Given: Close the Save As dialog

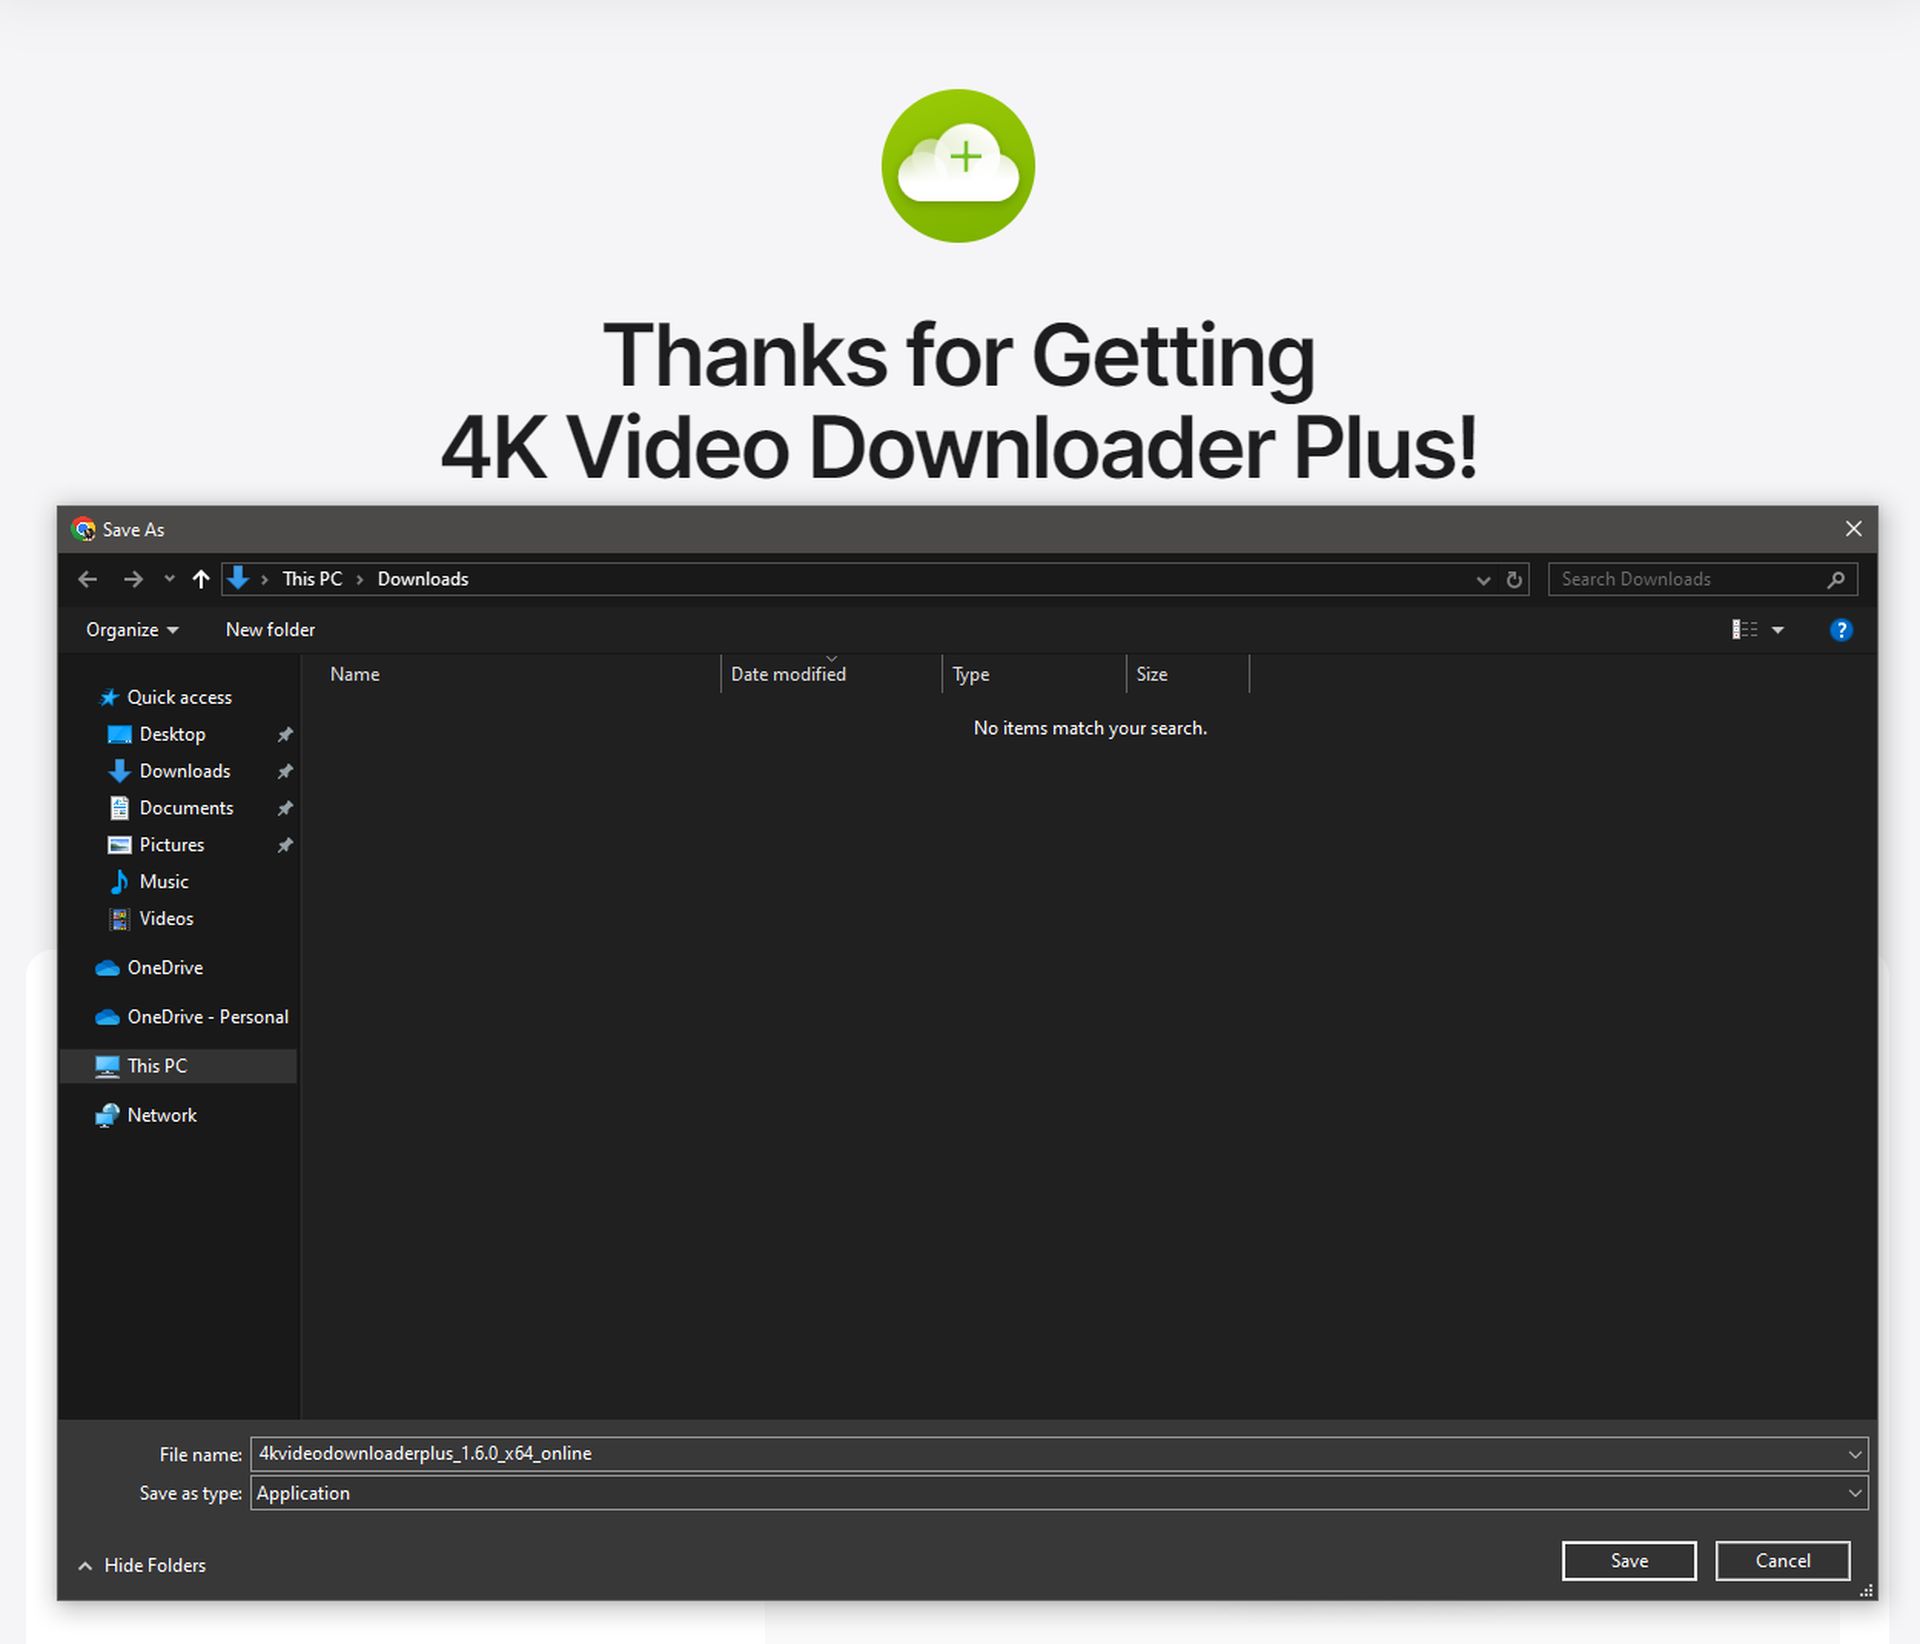Looking at the screenshot, I should (1853, 529).
